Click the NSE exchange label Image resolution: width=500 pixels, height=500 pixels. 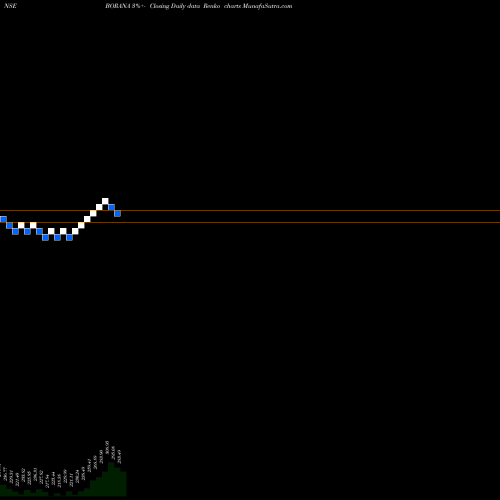pyautogui.click(x=10, y=6)
